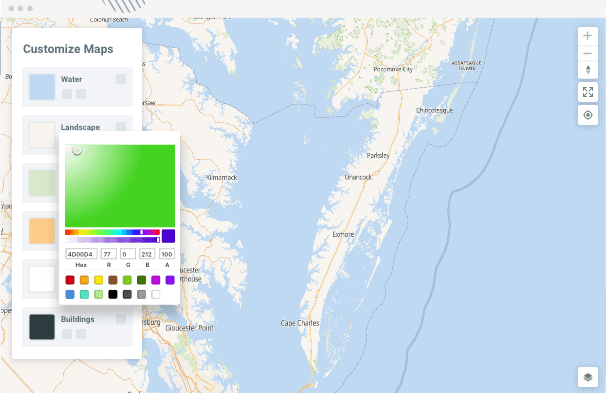Tick the checkbox beside Buildings
Viewport: 606px width, 393px height.
121,319
